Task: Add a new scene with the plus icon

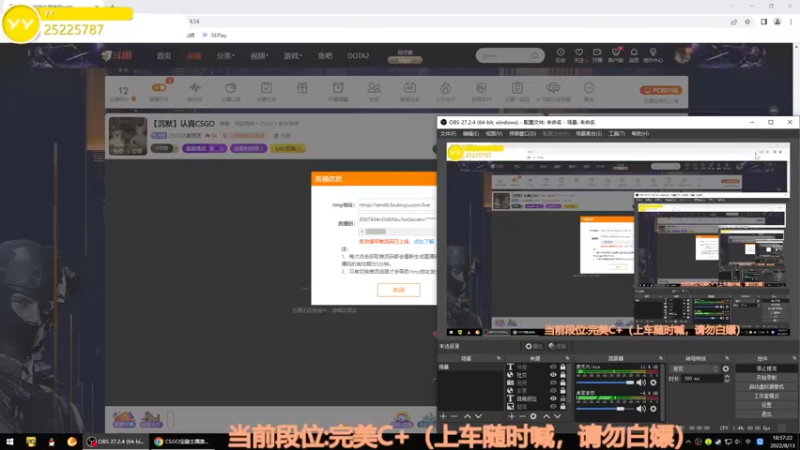Action: 443,416
